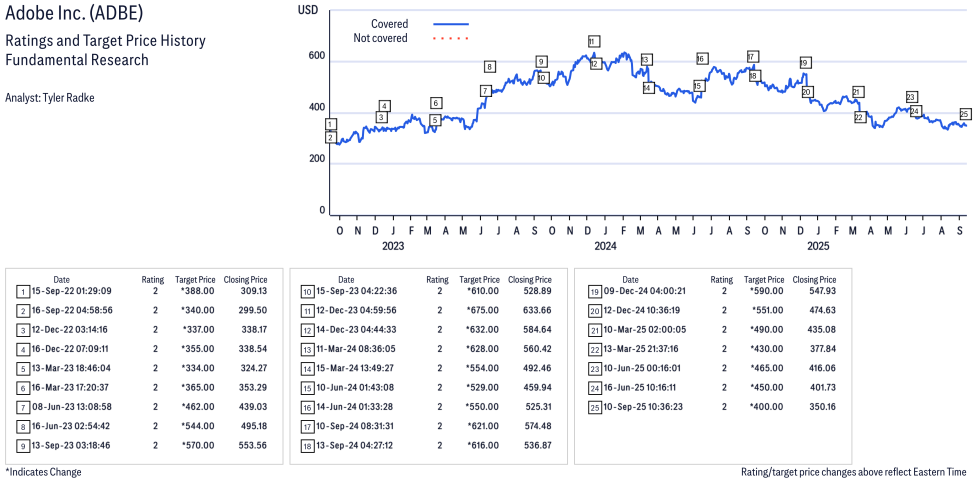Click chart marker 8 in June 2023
This screenshot has height=478, width=977.
coord(490,67)
